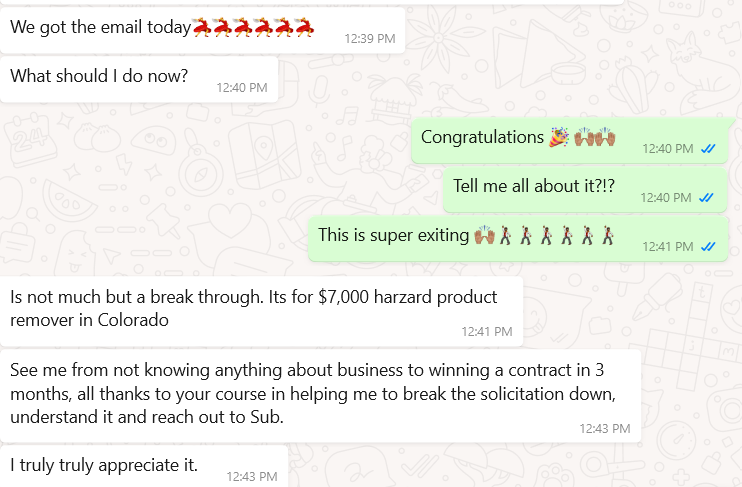
Task: Click the timestamp under 'What should I do now?'
Action: pos(242,87)
